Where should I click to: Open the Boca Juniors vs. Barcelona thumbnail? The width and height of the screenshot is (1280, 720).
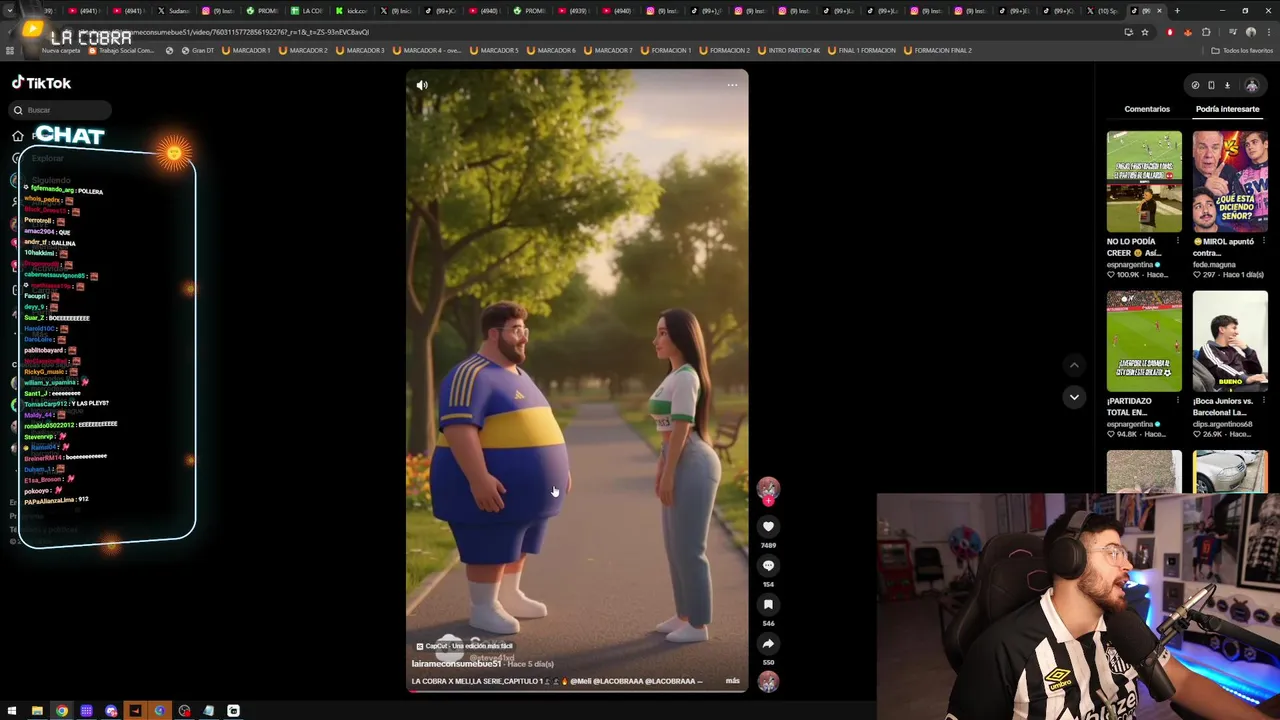click(1230, 341)
